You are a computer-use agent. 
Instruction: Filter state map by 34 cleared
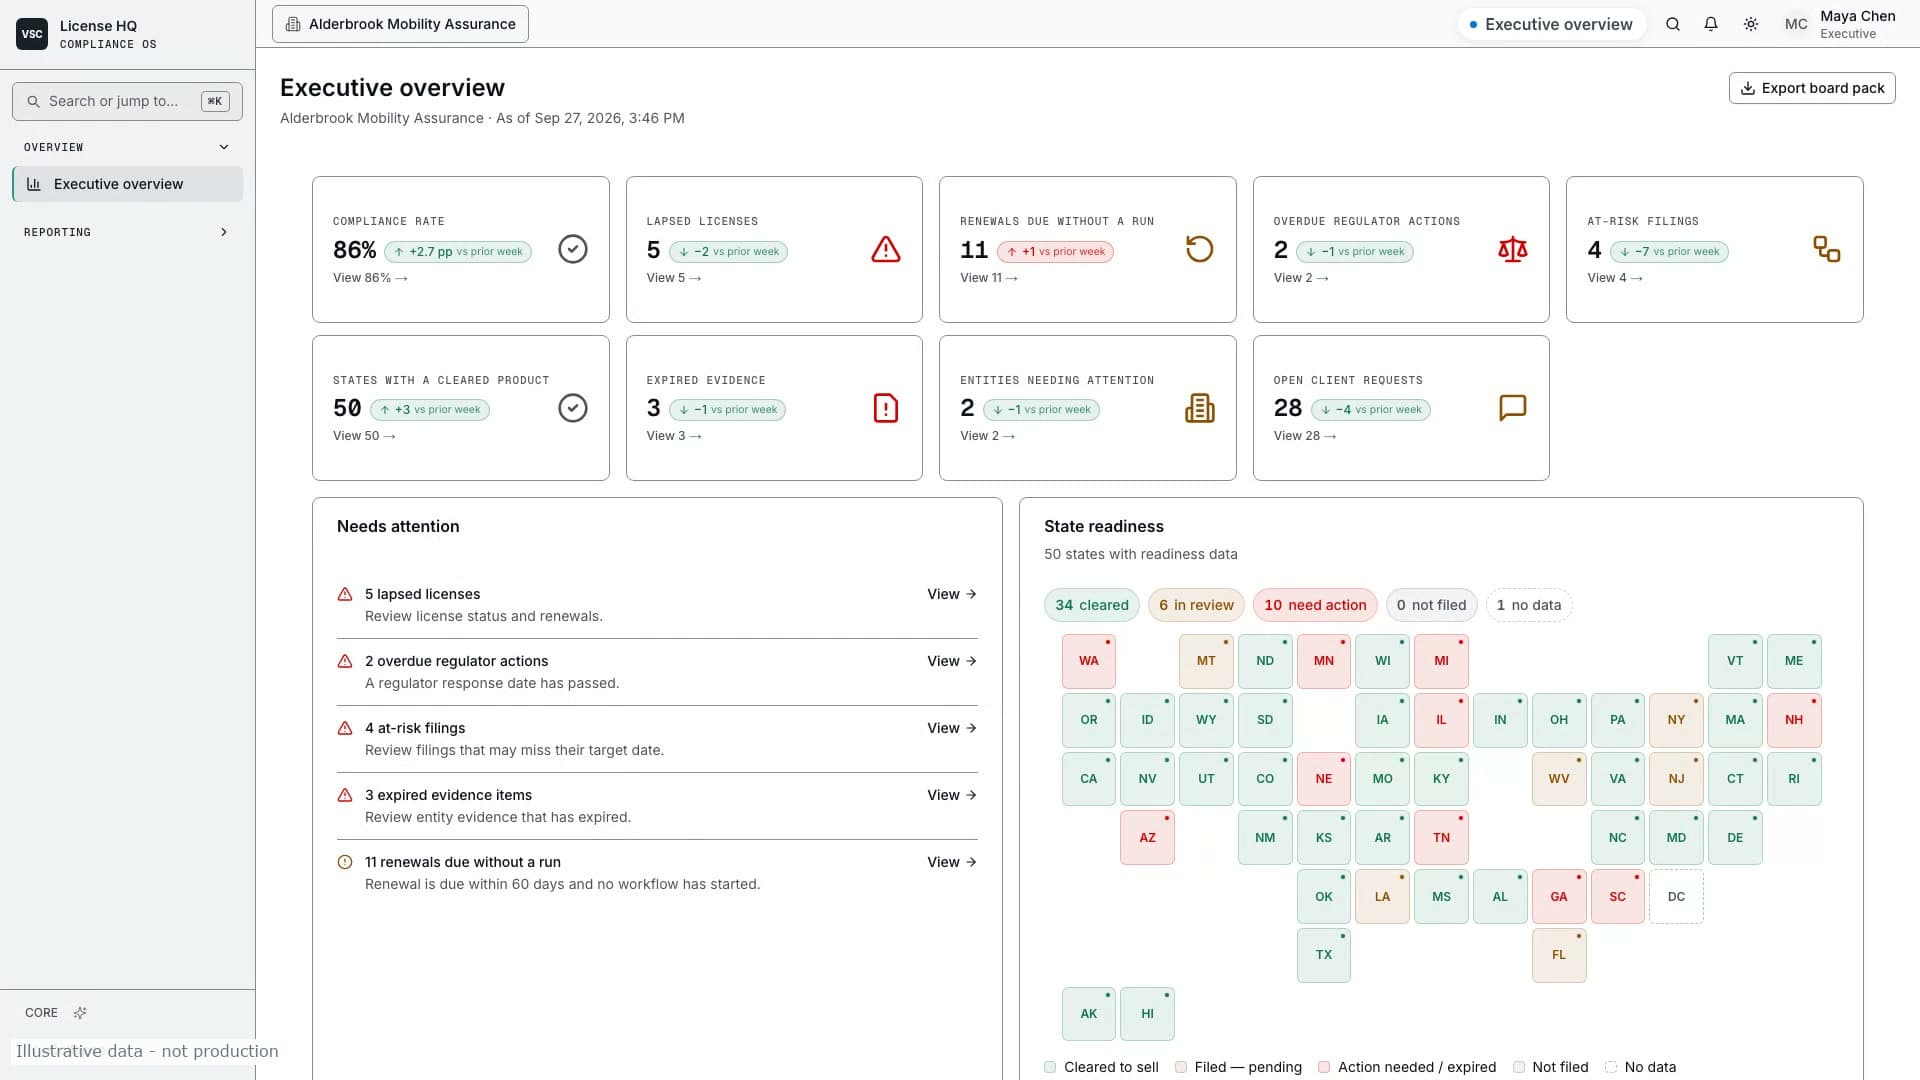(x=1092, y=605)
